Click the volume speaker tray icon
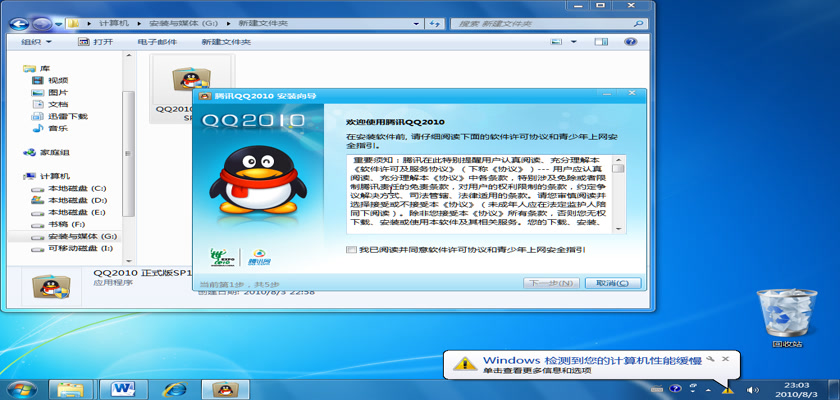The image size is (840, 400). click(752, 388)
